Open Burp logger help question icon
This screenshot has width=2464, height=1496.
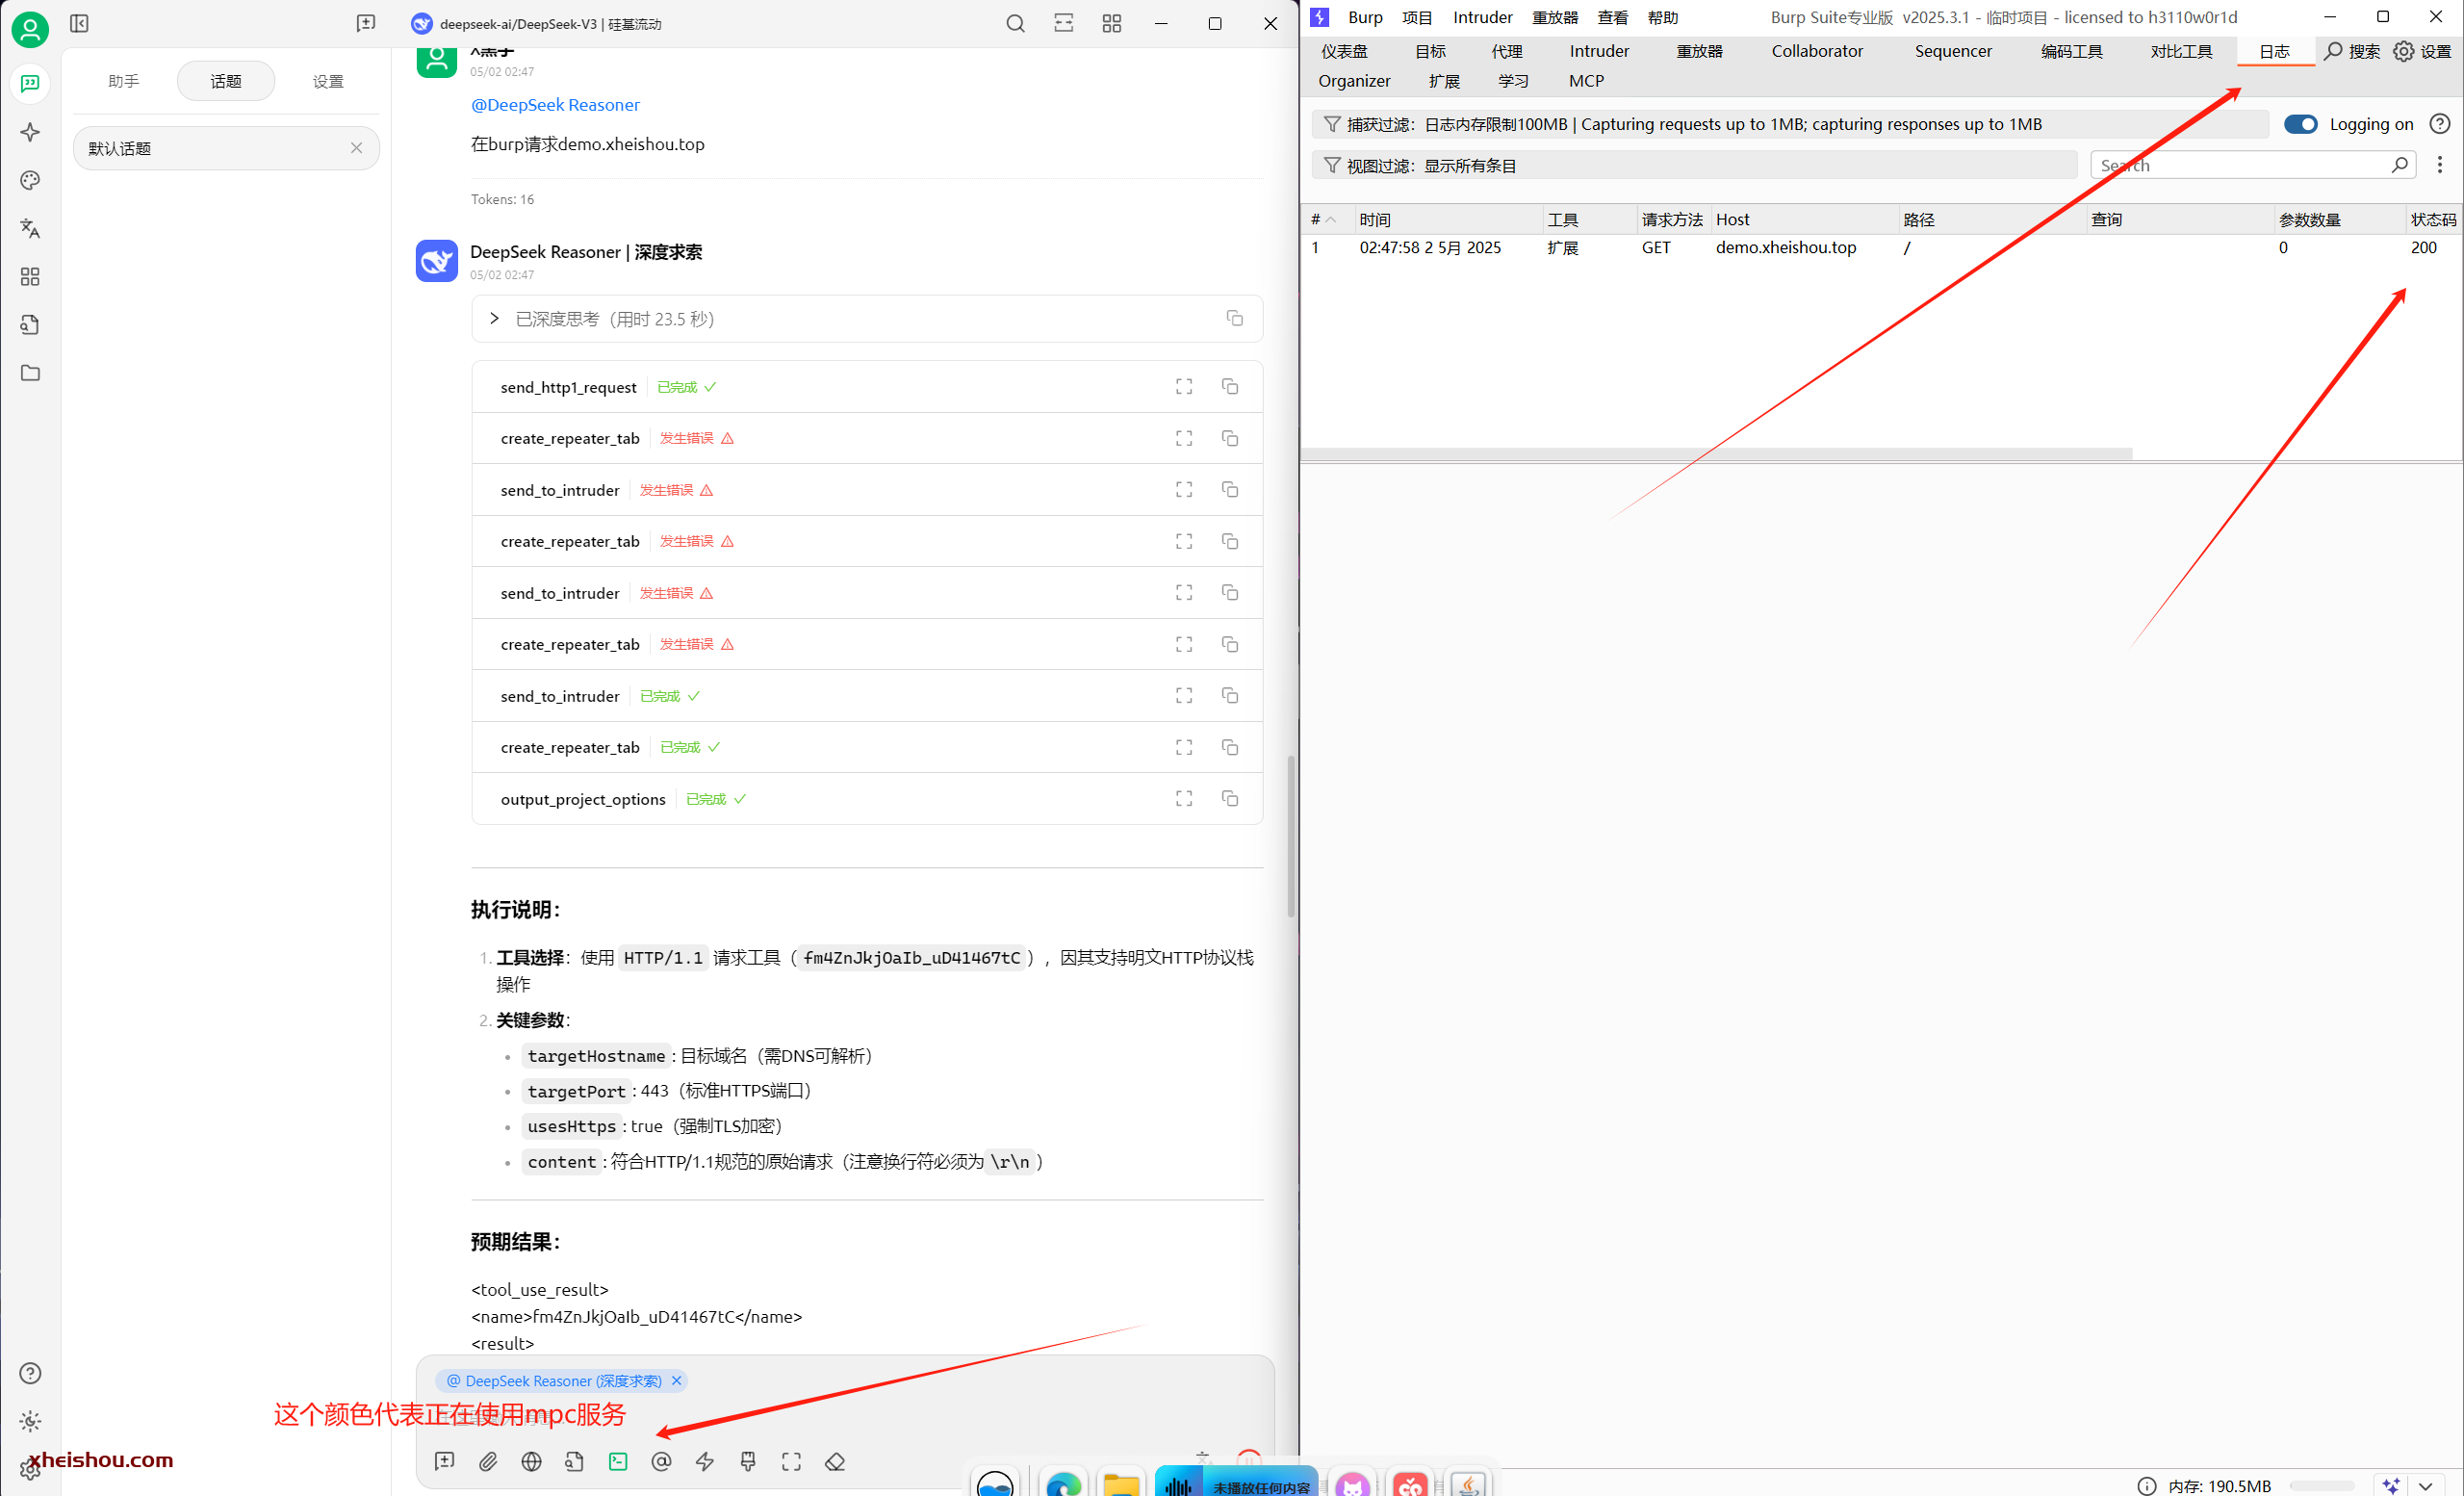[2440, 124]
